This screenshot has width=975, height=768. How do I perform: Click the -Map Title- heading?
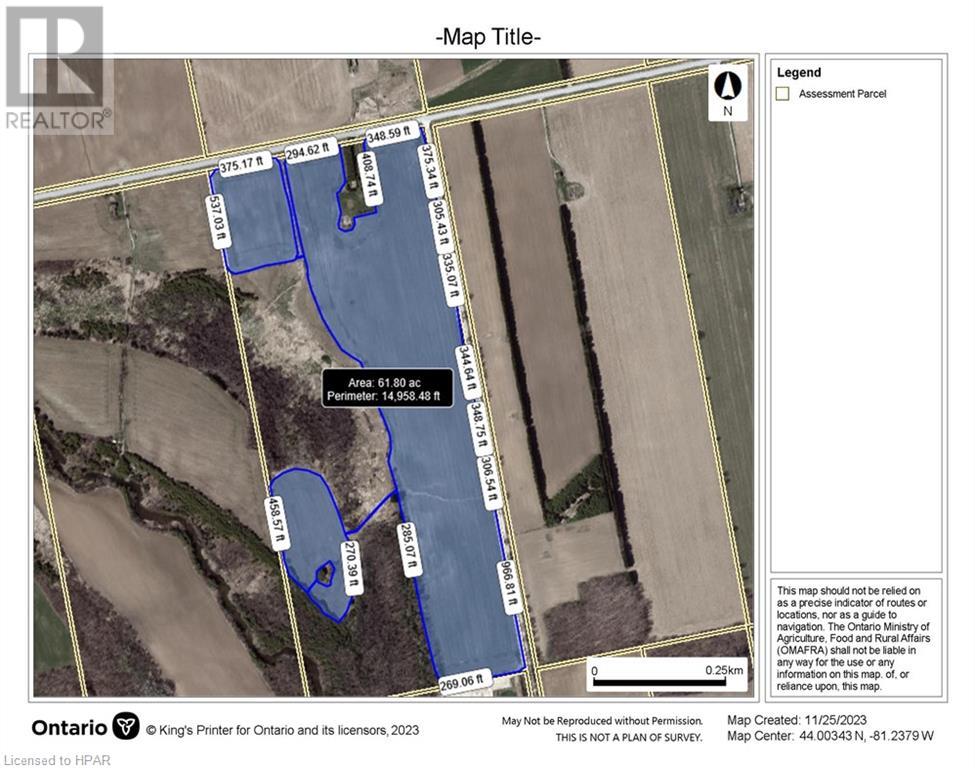point(487,38)
